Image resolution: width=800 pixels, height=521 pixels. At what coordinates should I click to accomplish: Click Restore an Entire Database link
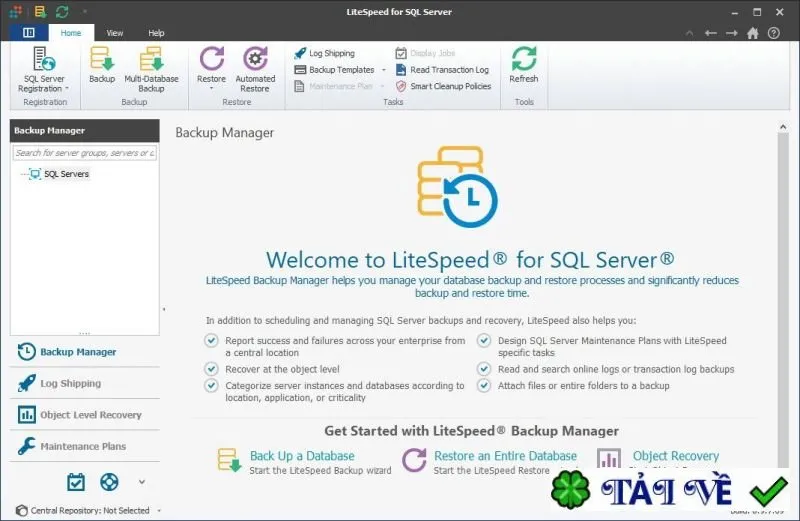click(x=505, y=456)
